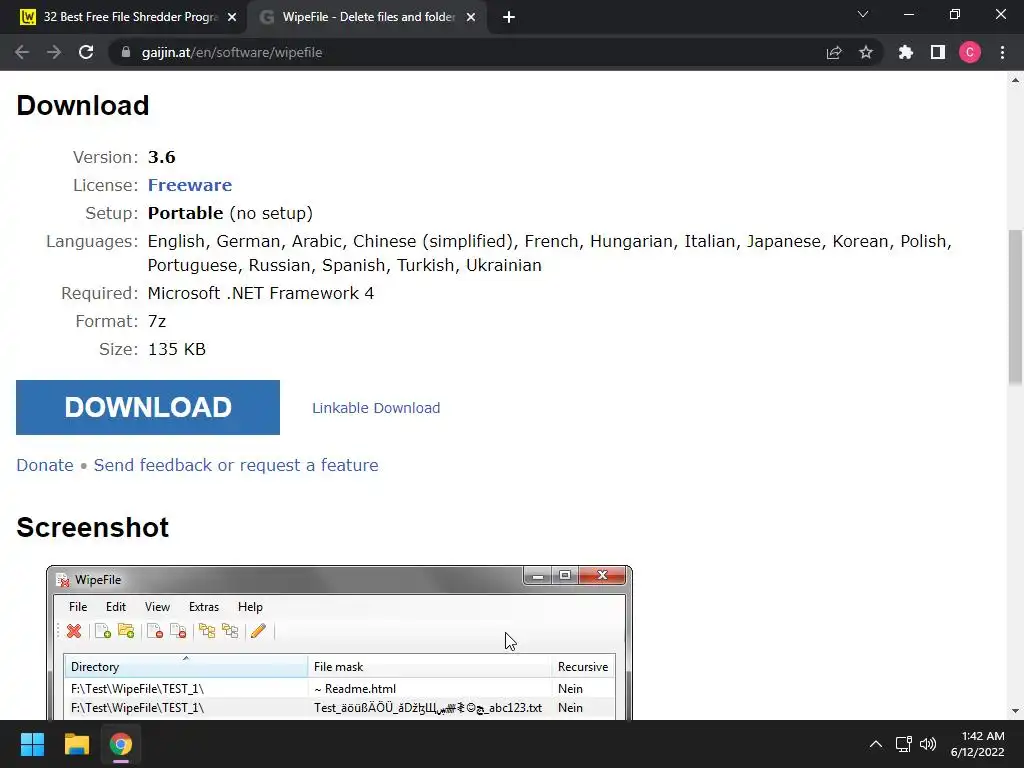This screenshot has height=768, width=1024.
Task: Open a new browser tab
Action: 509,17
